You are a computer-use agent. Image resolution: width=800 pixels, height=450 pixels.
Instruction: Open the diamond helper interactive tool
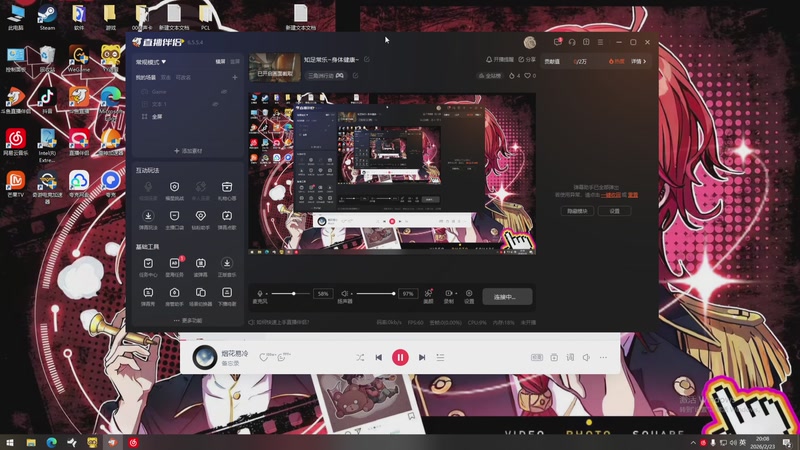201,220
